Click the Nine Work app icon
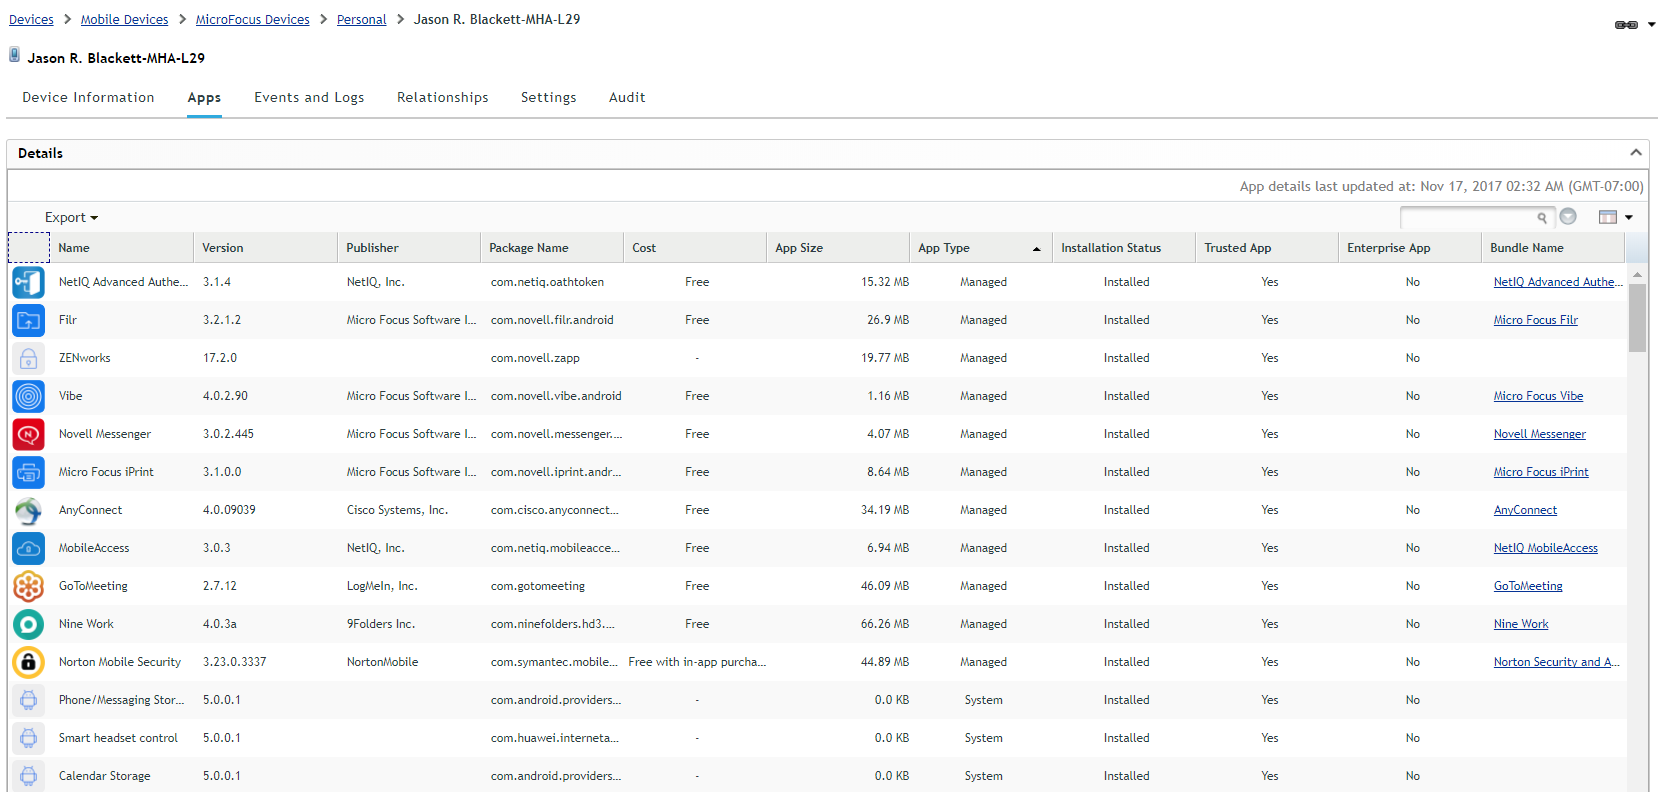This screenshot has width=1658, height=792. tap(28, 624)
